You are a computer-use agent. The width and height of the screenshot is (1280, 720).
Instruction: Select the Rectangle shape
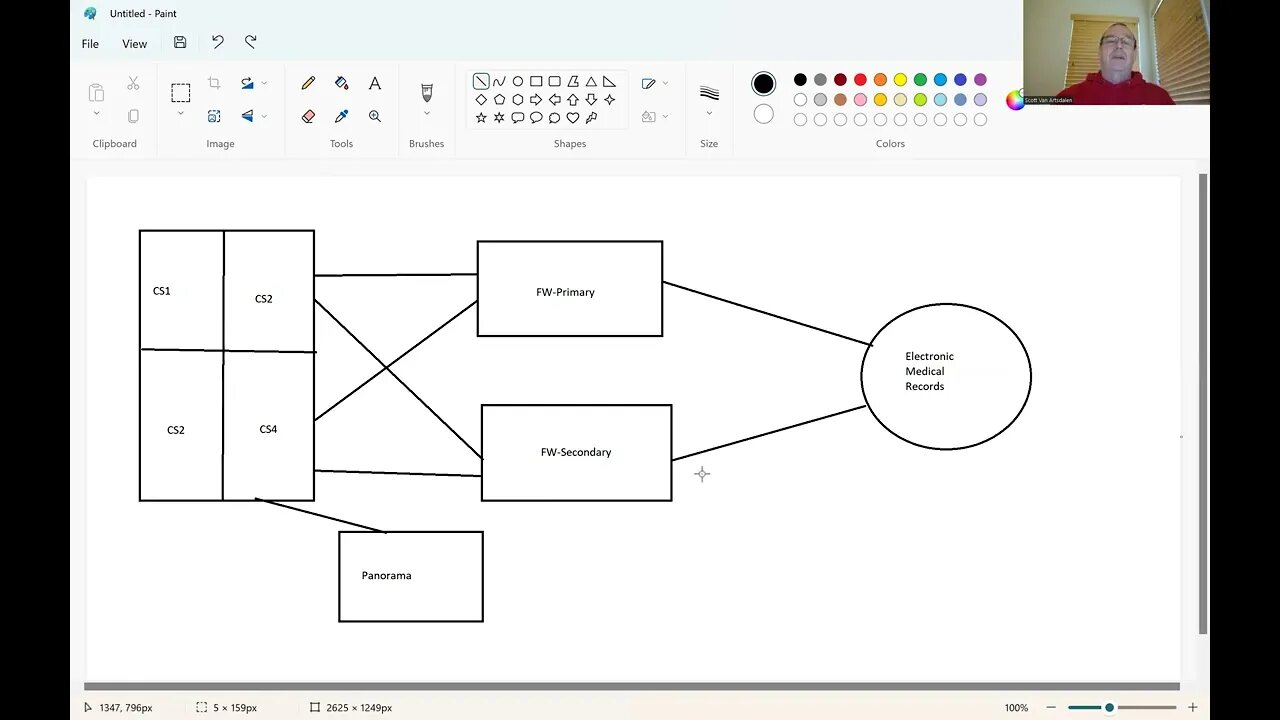coord(536,81)
